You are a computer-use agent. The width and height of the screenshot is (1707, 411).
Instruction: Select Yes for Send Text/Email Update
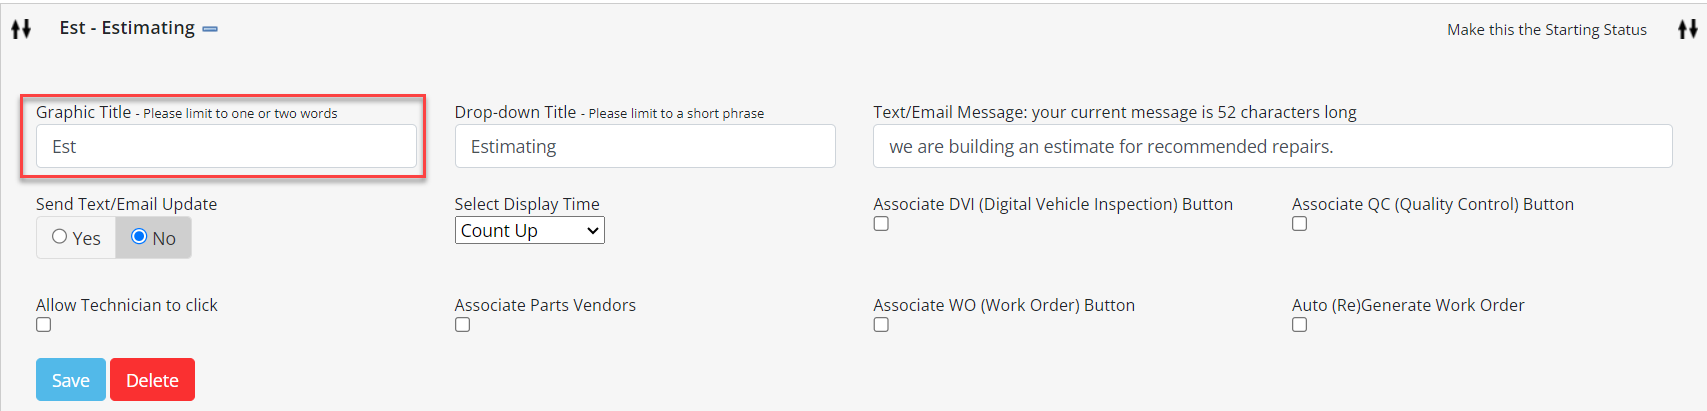(x=60, y=237)
